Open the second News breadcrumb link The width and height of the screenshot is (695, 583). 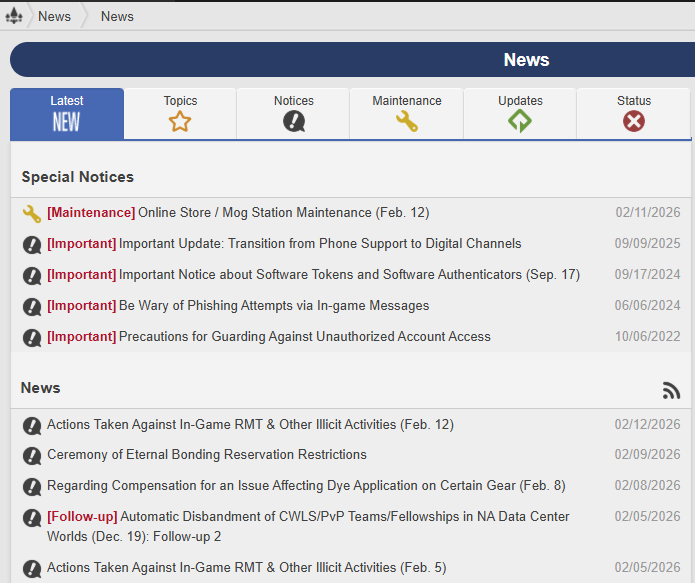(x=117, y=16)
